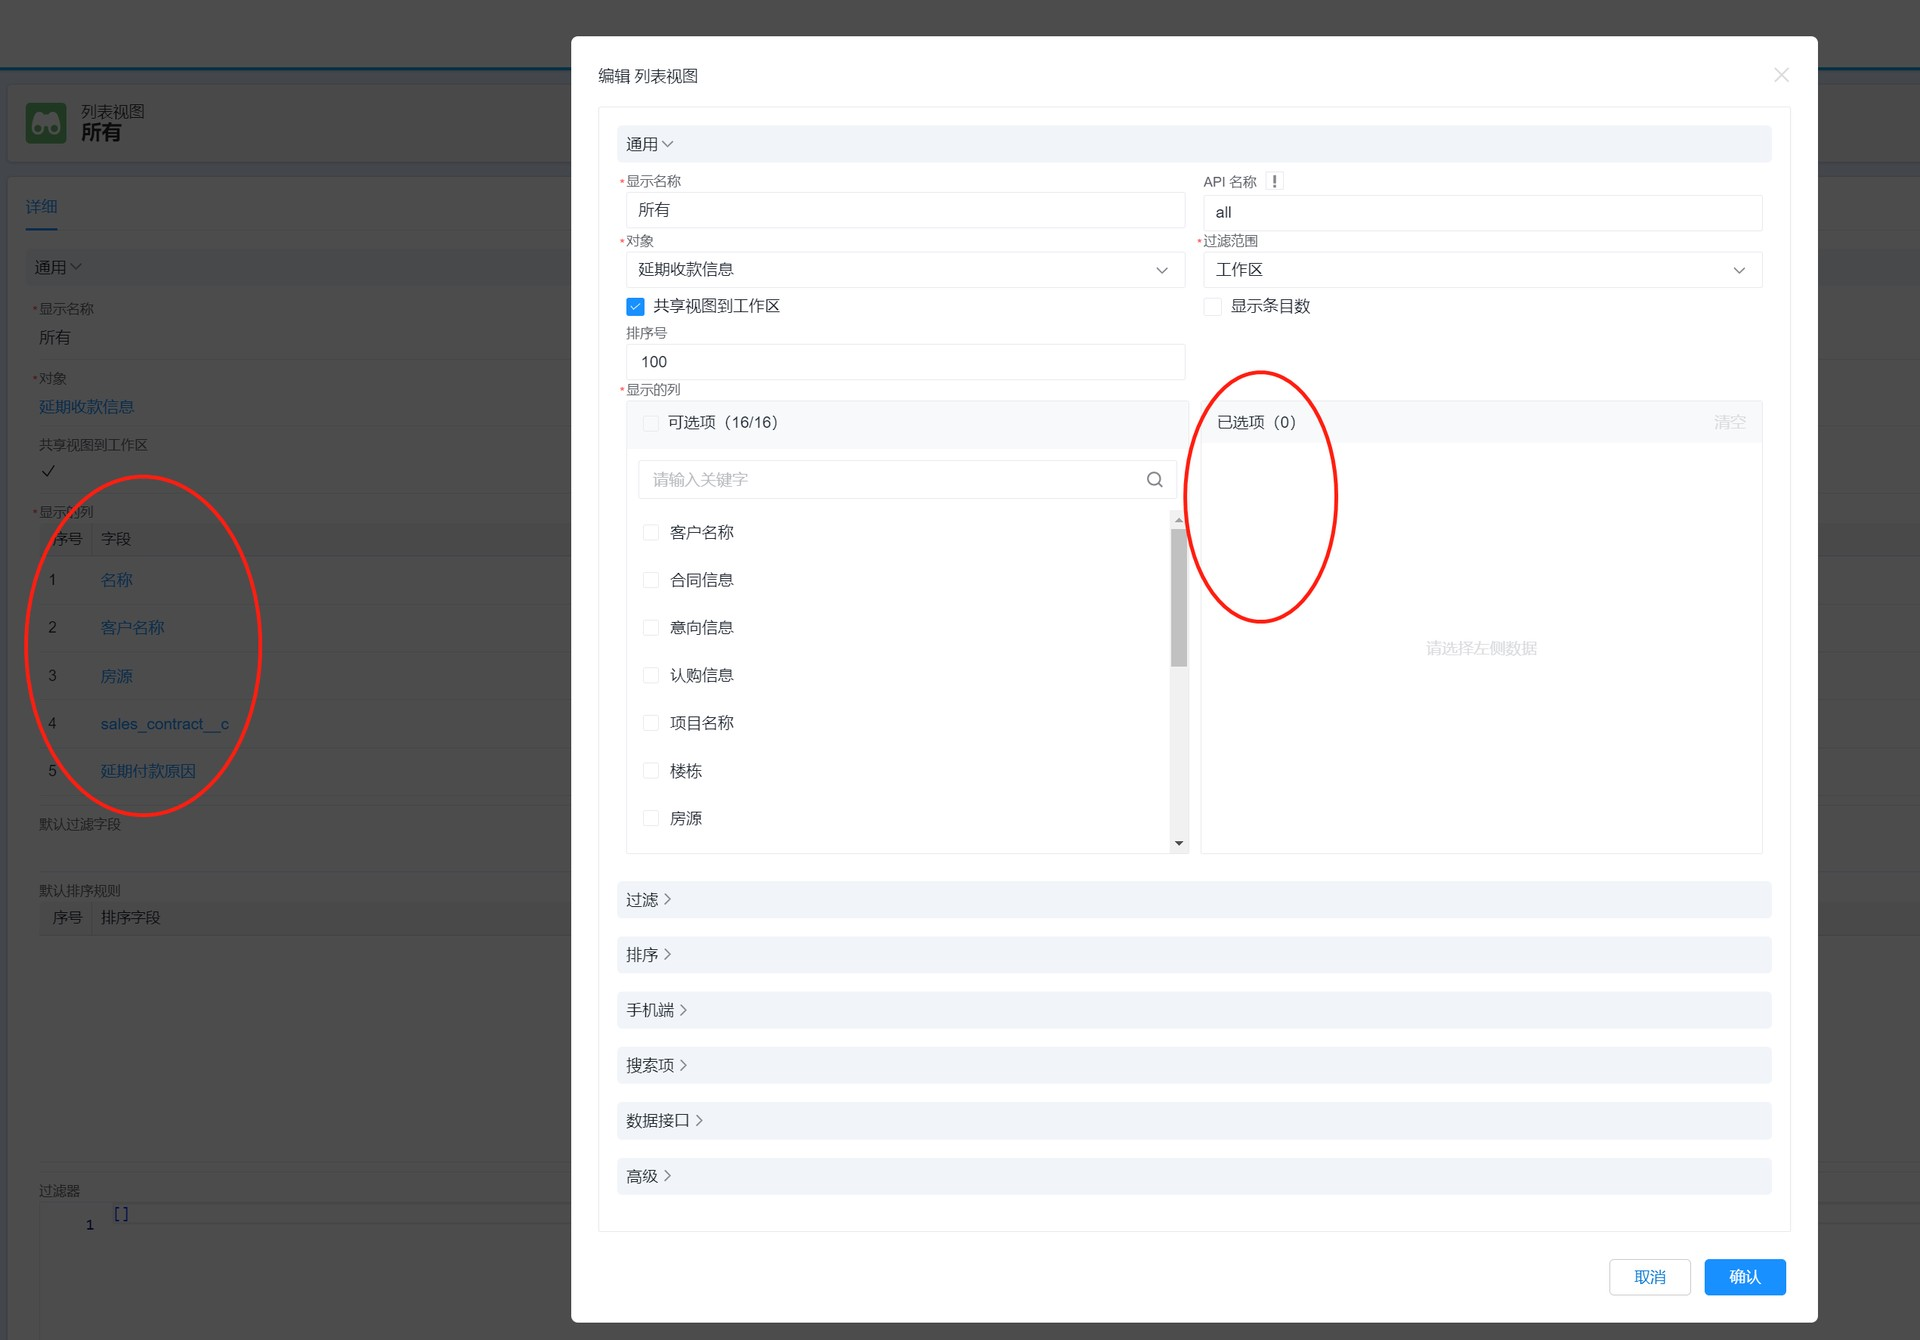Click 清空 to clear selected items

[1730, 422]
